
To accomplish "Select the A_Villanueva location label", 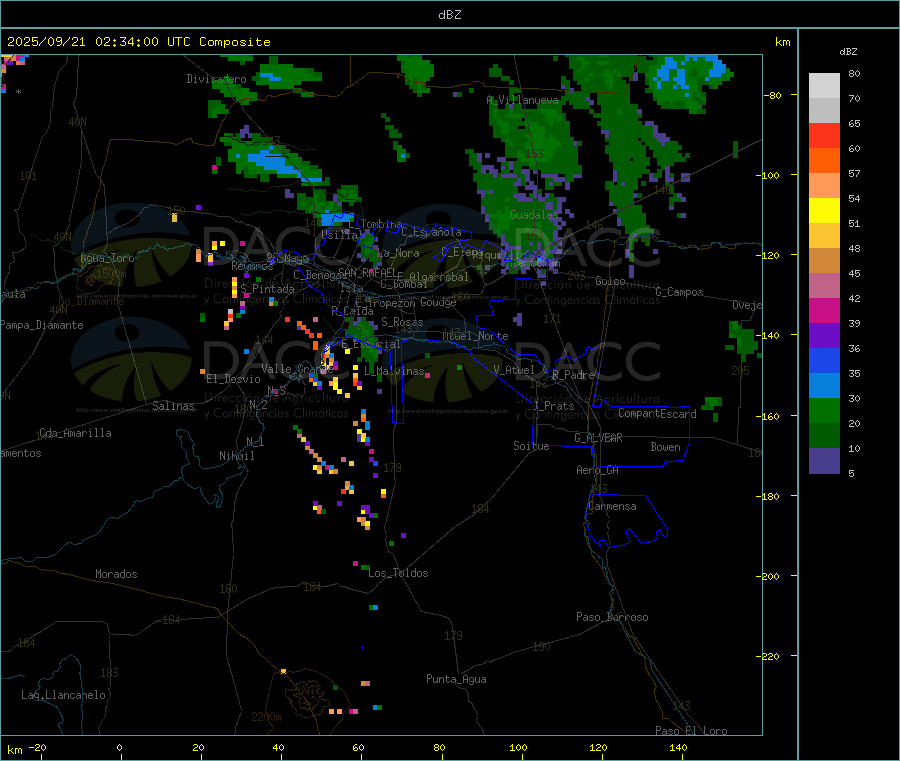I will point(522,100).
